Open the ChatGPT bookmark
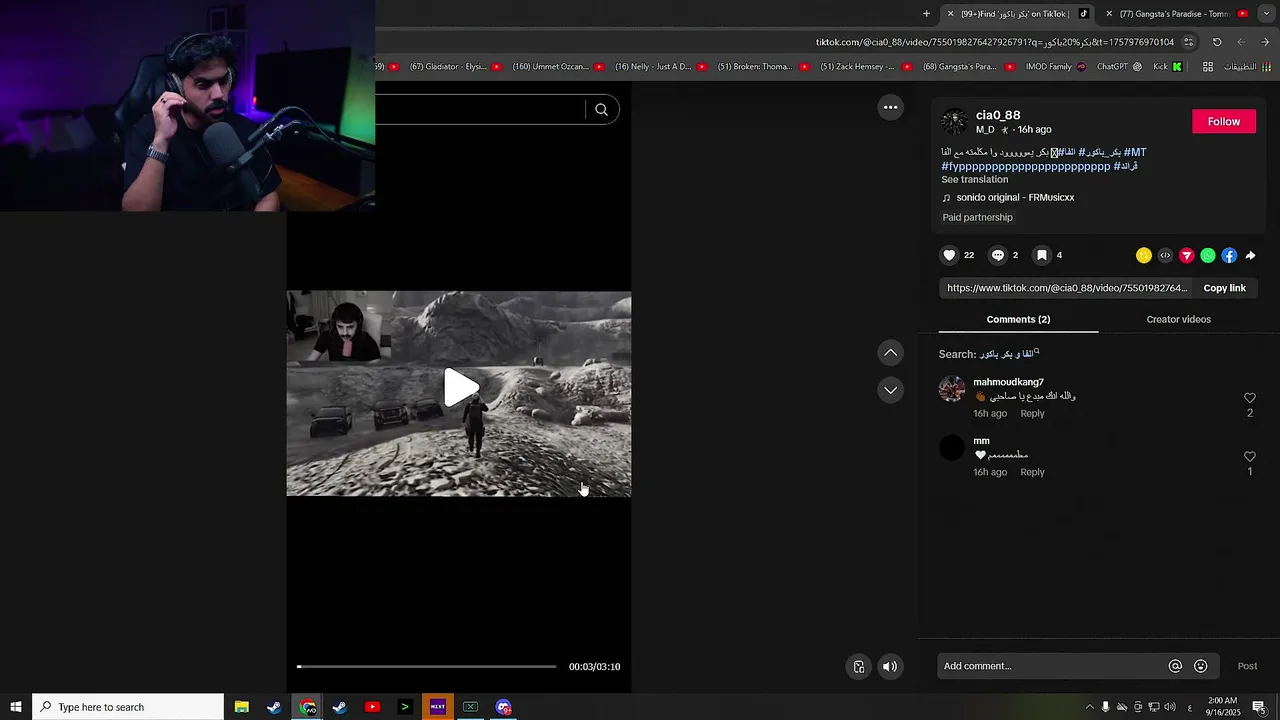 tap(1119, 67)
